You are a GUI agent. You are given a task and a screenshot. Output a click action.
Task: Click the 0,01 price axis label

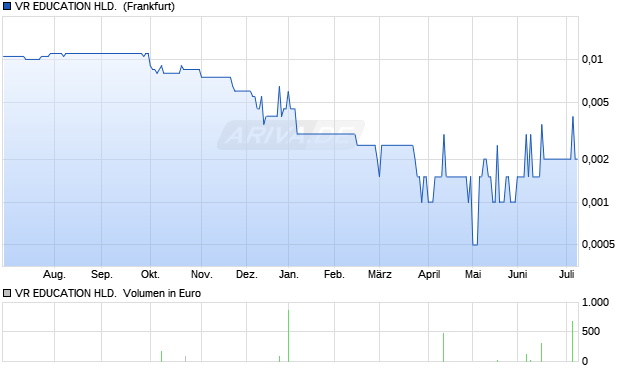(x=592, y=60)
